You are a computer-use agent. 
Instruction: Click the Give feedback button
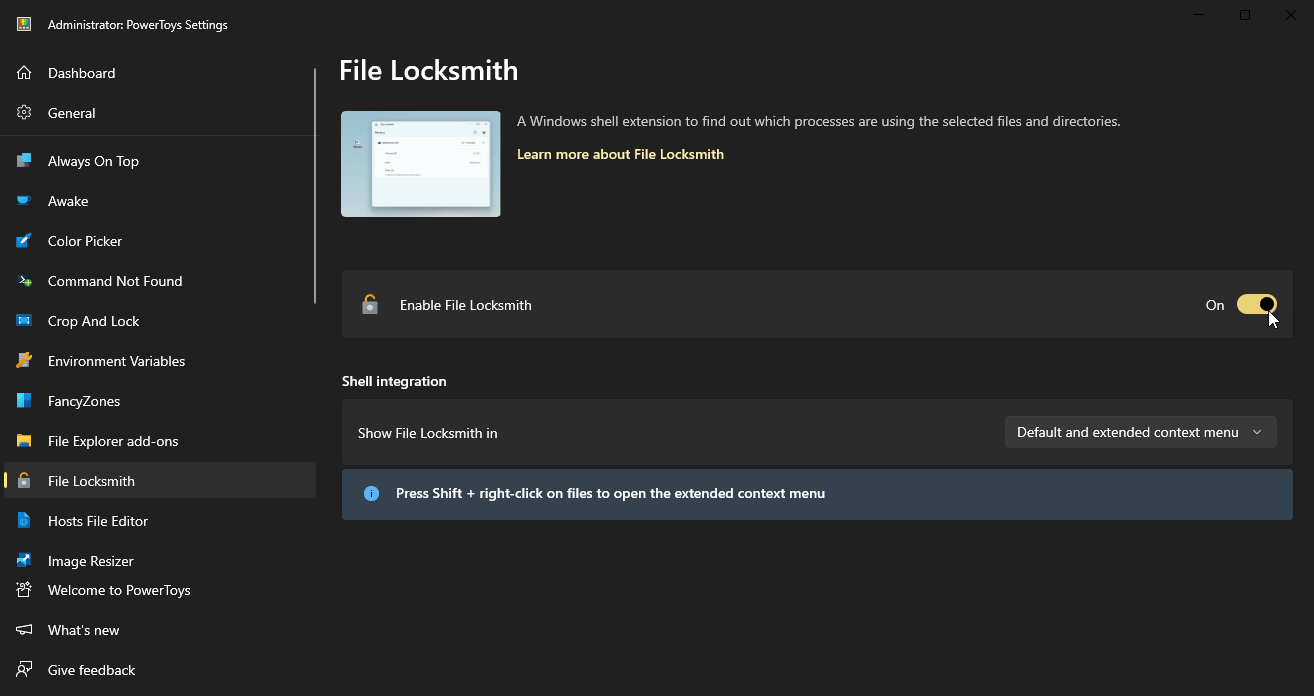point(160,670)
